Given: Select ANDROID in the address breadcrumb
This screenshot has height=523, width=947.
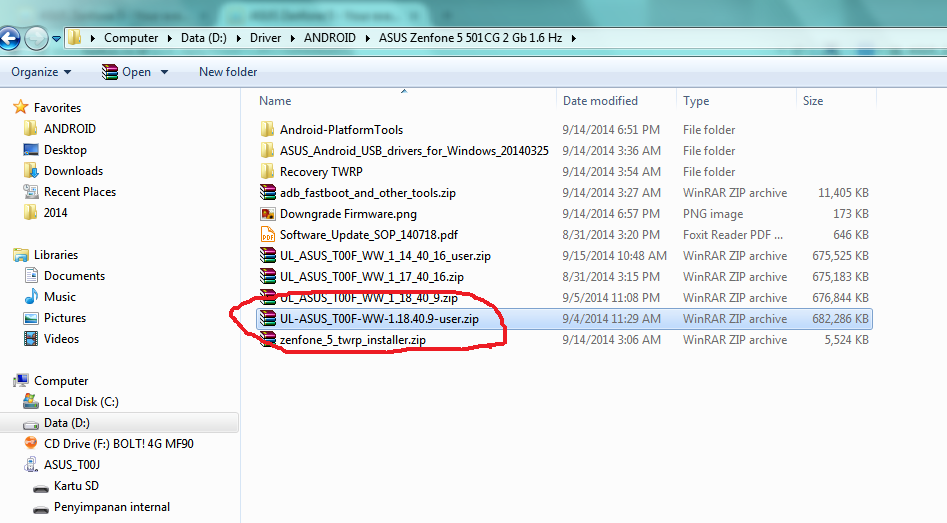Looking at the screenshot, I should tap(330, 37).
